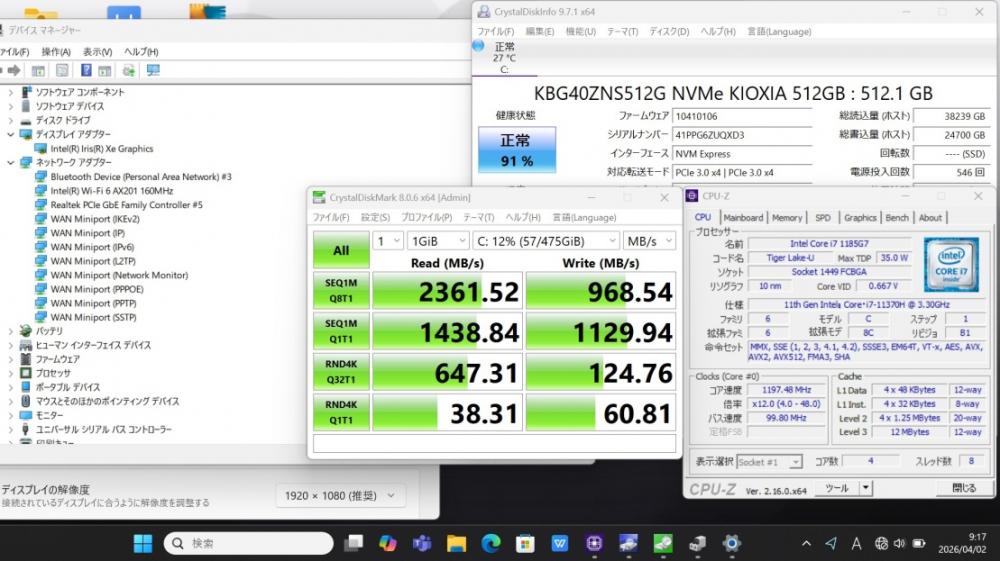The image size is (1000, 561).
Task: Select Intel(R) Wi-Fi 6 AX201 160MHz device
Action: (x=111, y=190)
